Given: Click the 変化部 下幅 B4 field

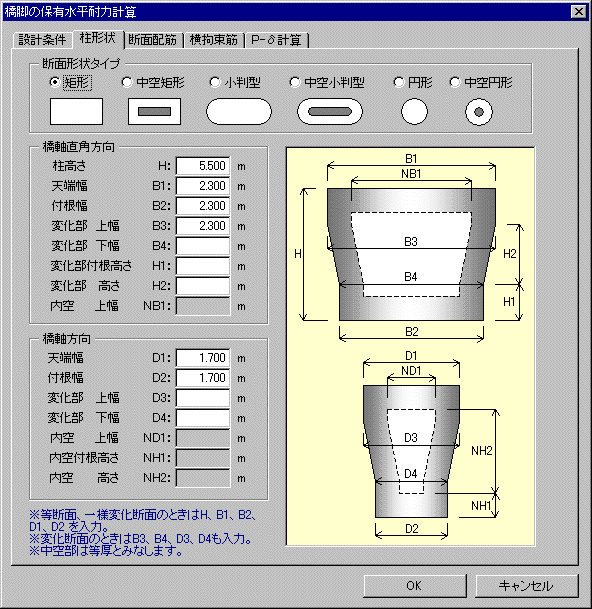Looking at the screenshot, I should pyautogui.click(x=203, y=246).
